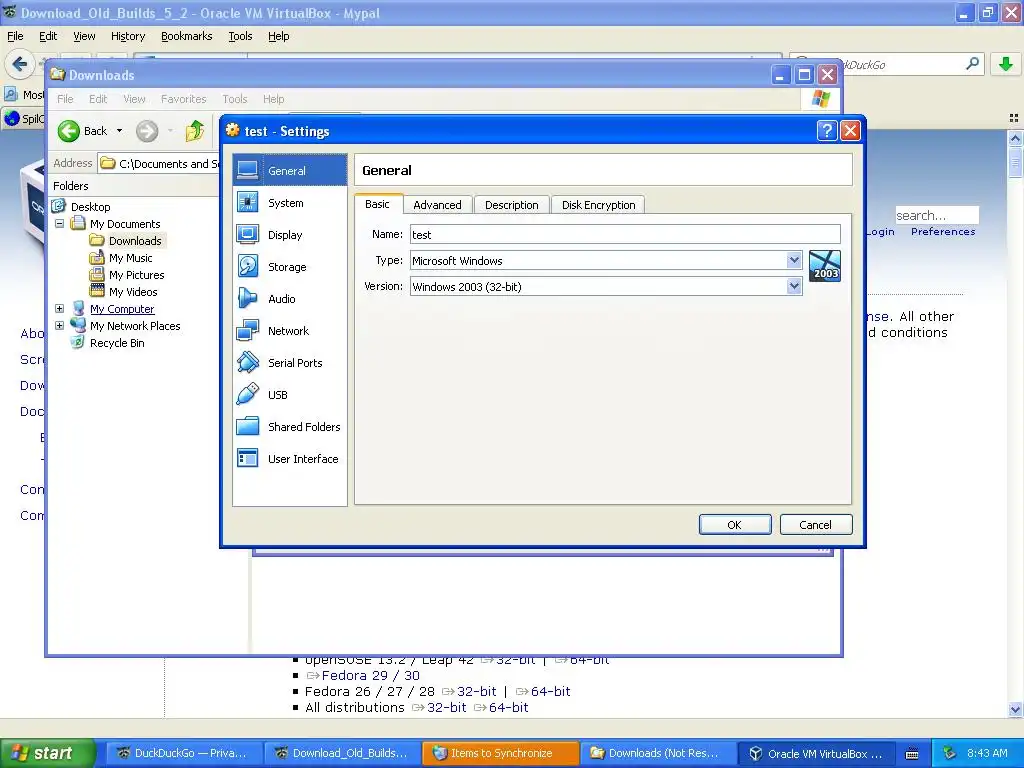
Task: Open the Network settings category
Action: 289,331
